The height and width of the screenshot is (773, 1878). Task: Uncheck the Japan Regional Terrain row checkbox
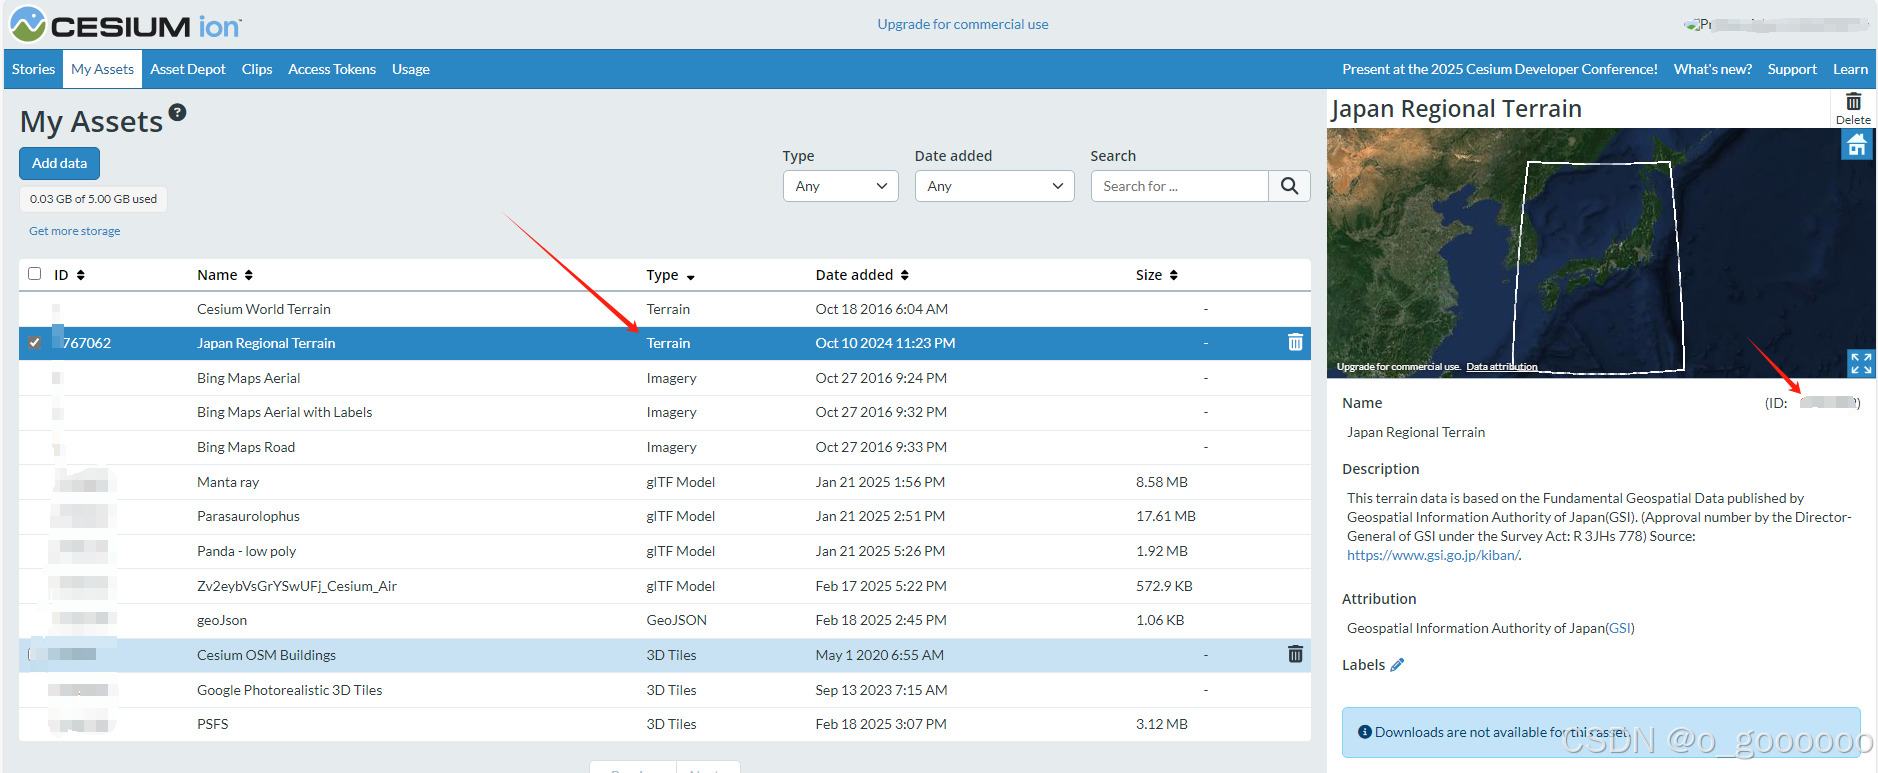[x=35, y=343]
